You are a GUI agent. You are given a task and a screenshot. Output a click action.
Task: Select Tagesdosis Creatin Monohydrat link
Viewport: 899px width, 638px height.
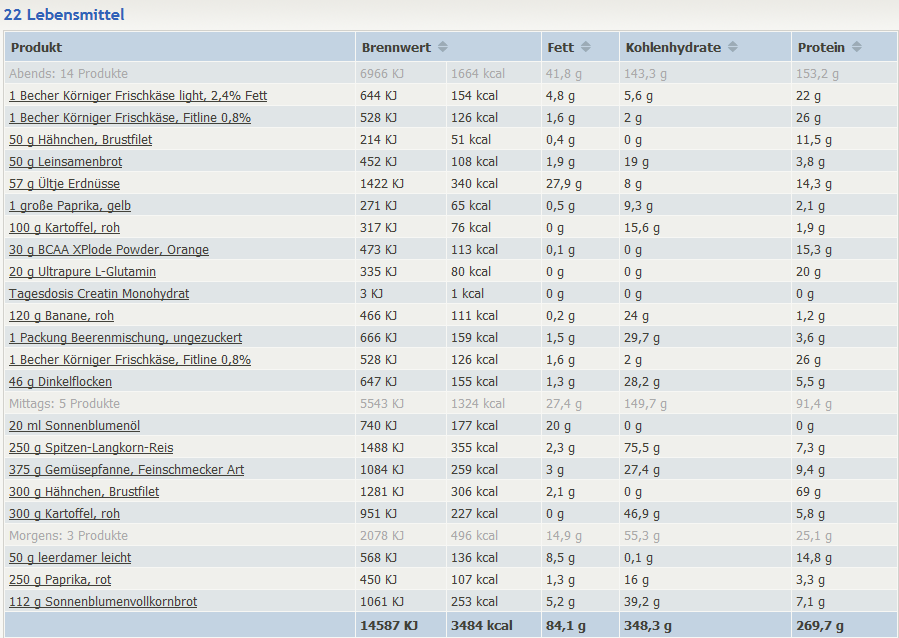coord(99,294)
